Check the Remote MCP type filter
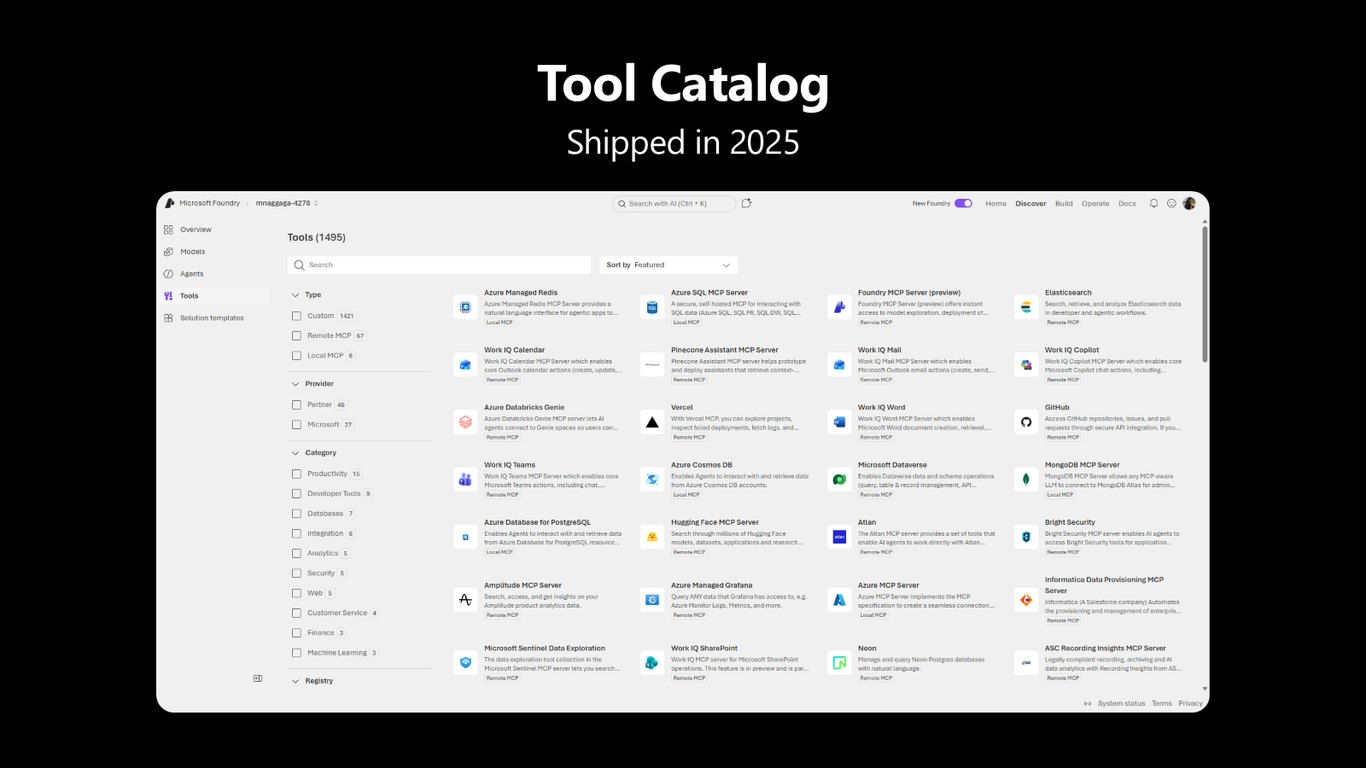Image resolution: width=1366 pixels, height=768 pixels. click(297, 336)
